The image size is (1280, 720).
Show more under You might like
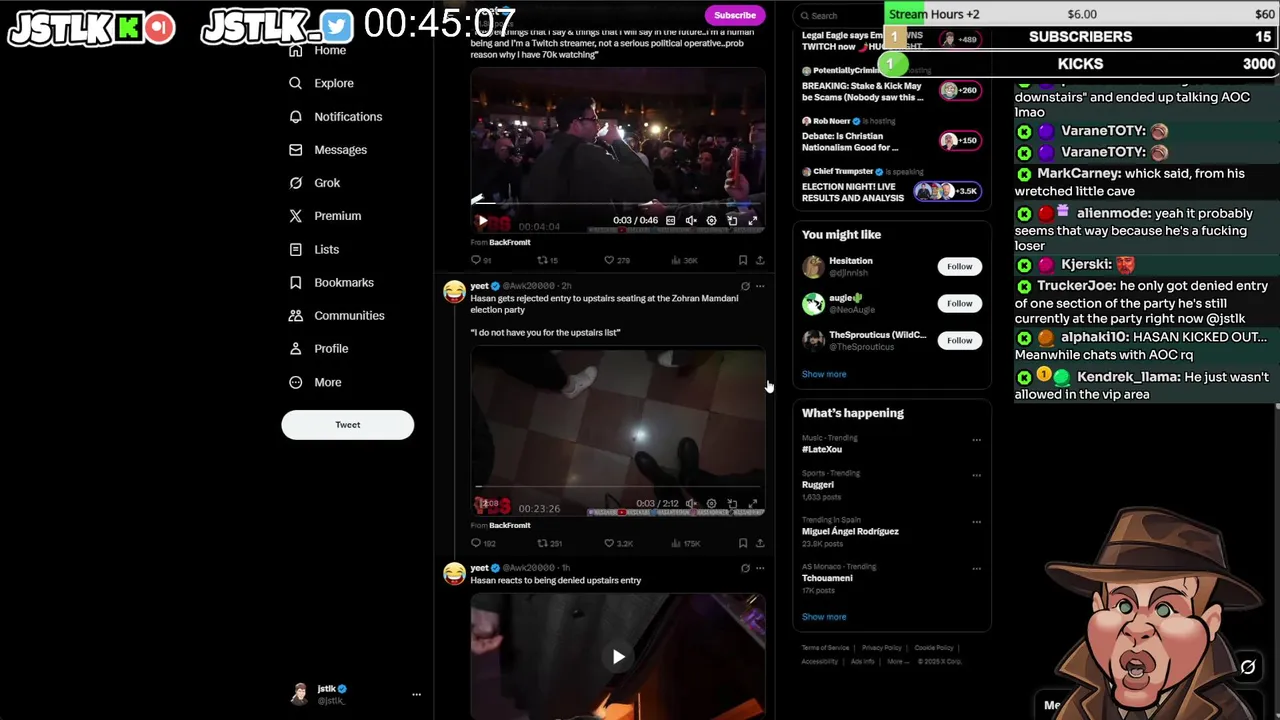[824, 374]
